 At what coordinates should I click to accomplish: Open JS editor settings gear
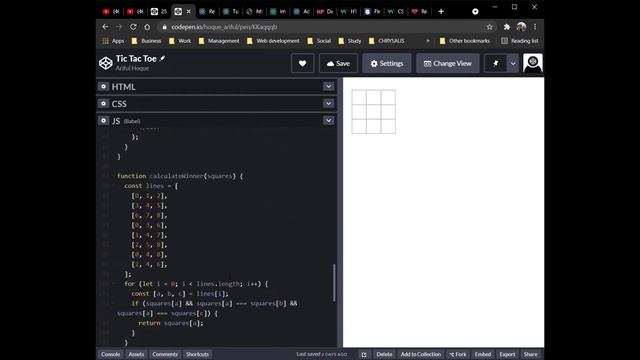(x=103, y=121)
